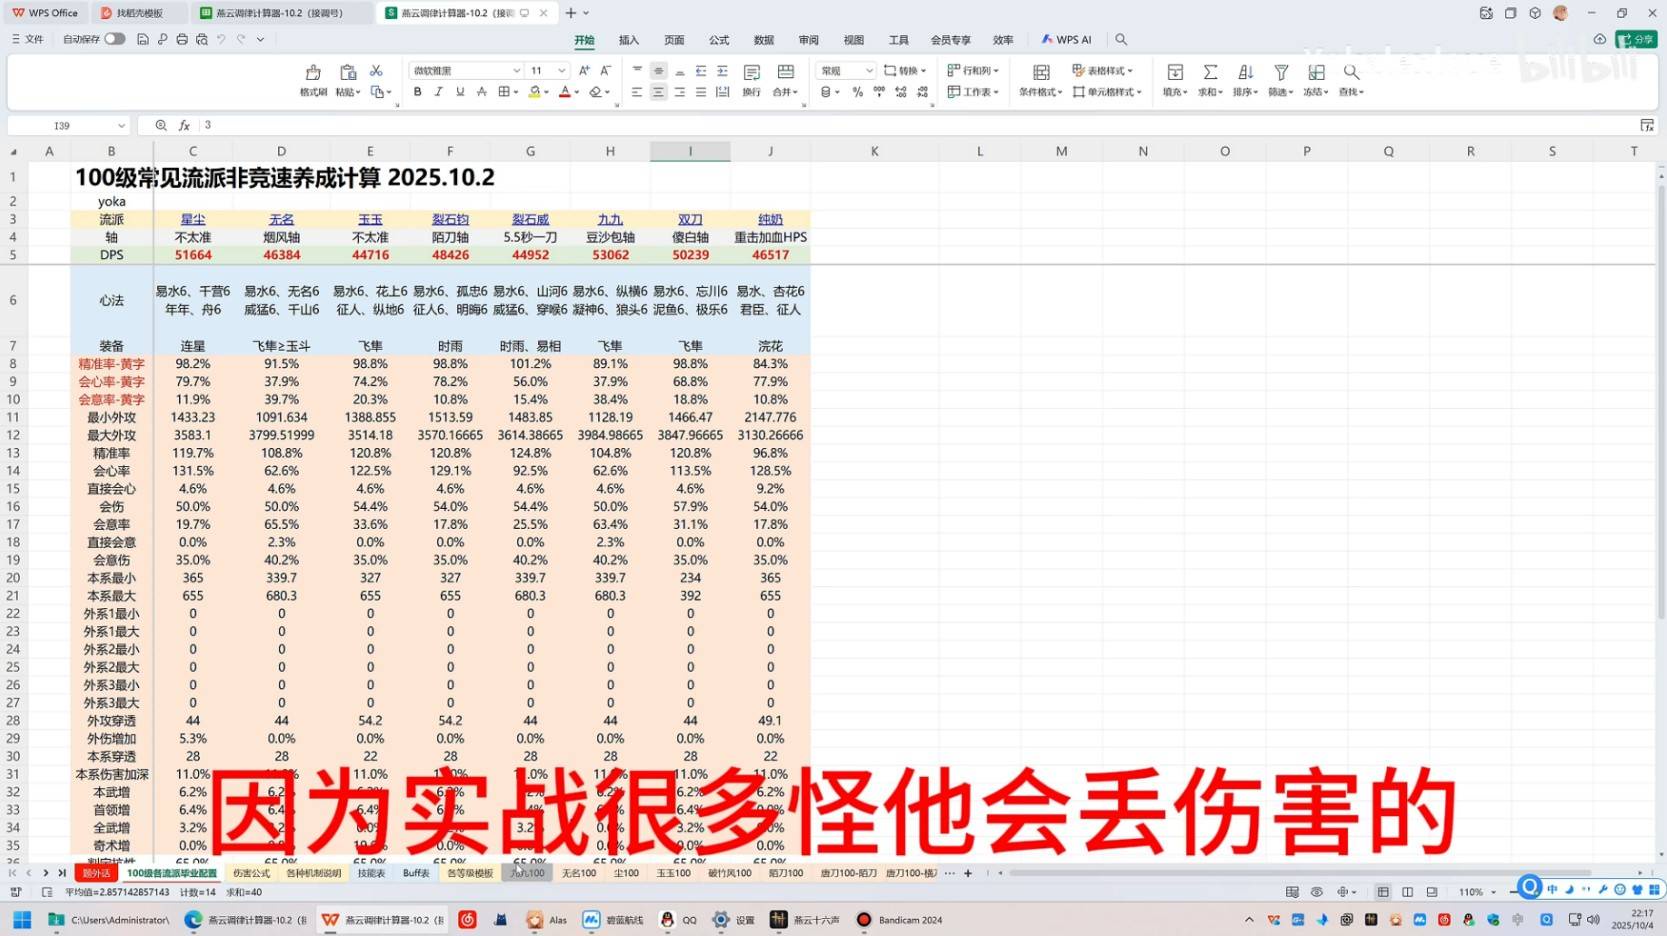This screenshot has width=1667, height=936.
Task: Click the Freeze panes (冻结) icon
Action: (x=1316, y=73)
